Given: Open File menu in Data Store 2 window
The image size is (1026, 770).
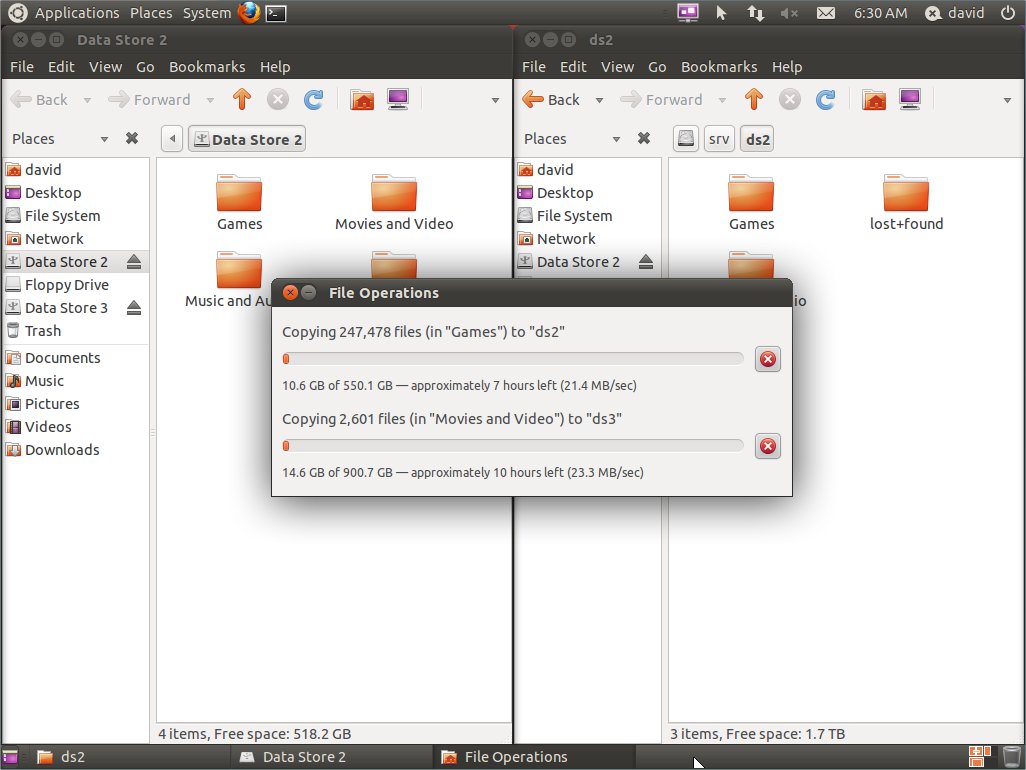Looking at the screenshot, I should (22, 67).
